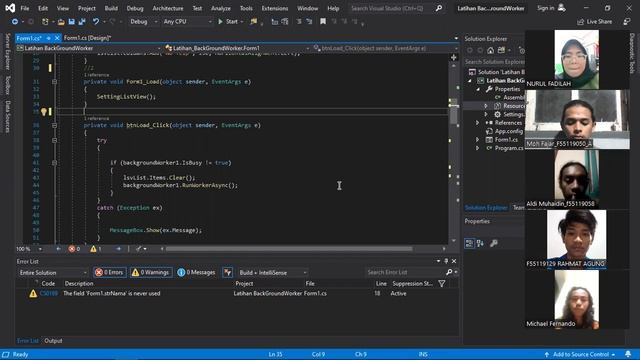Click the feedback icon beside Live Share
The width and height of the screenshot is (640, 360).
pos(627,22)
